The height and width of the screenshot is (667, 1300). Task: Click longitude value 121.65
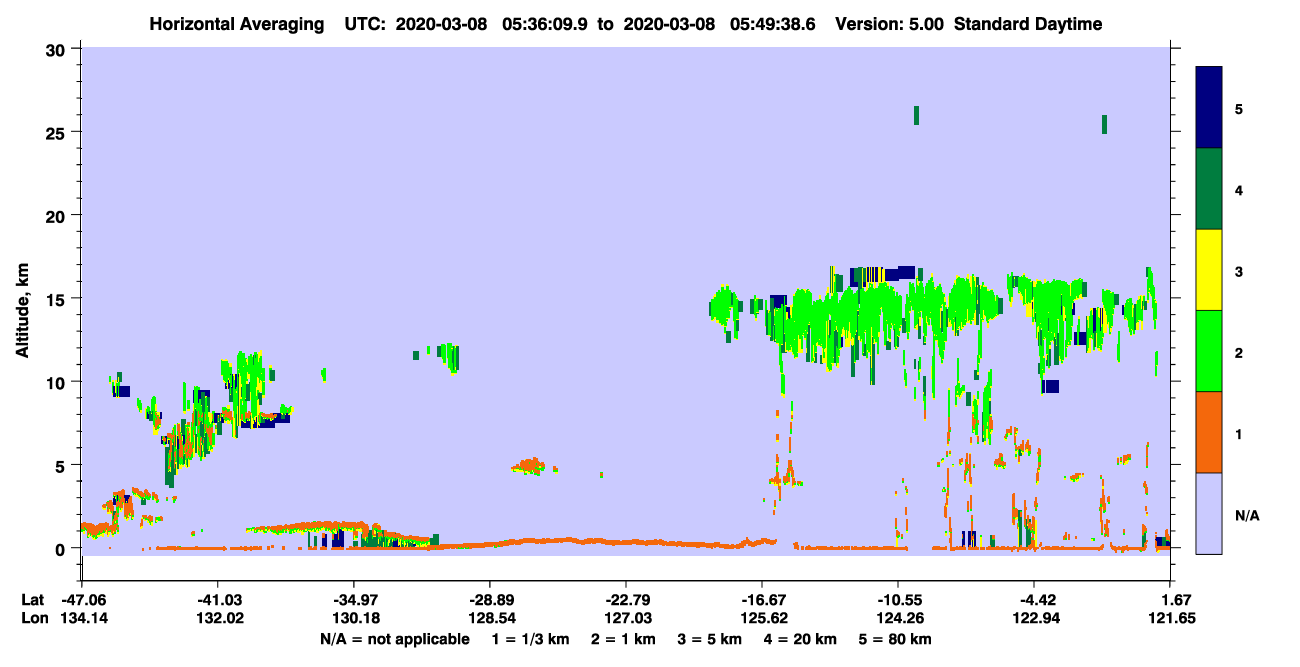click(1173, 618)
